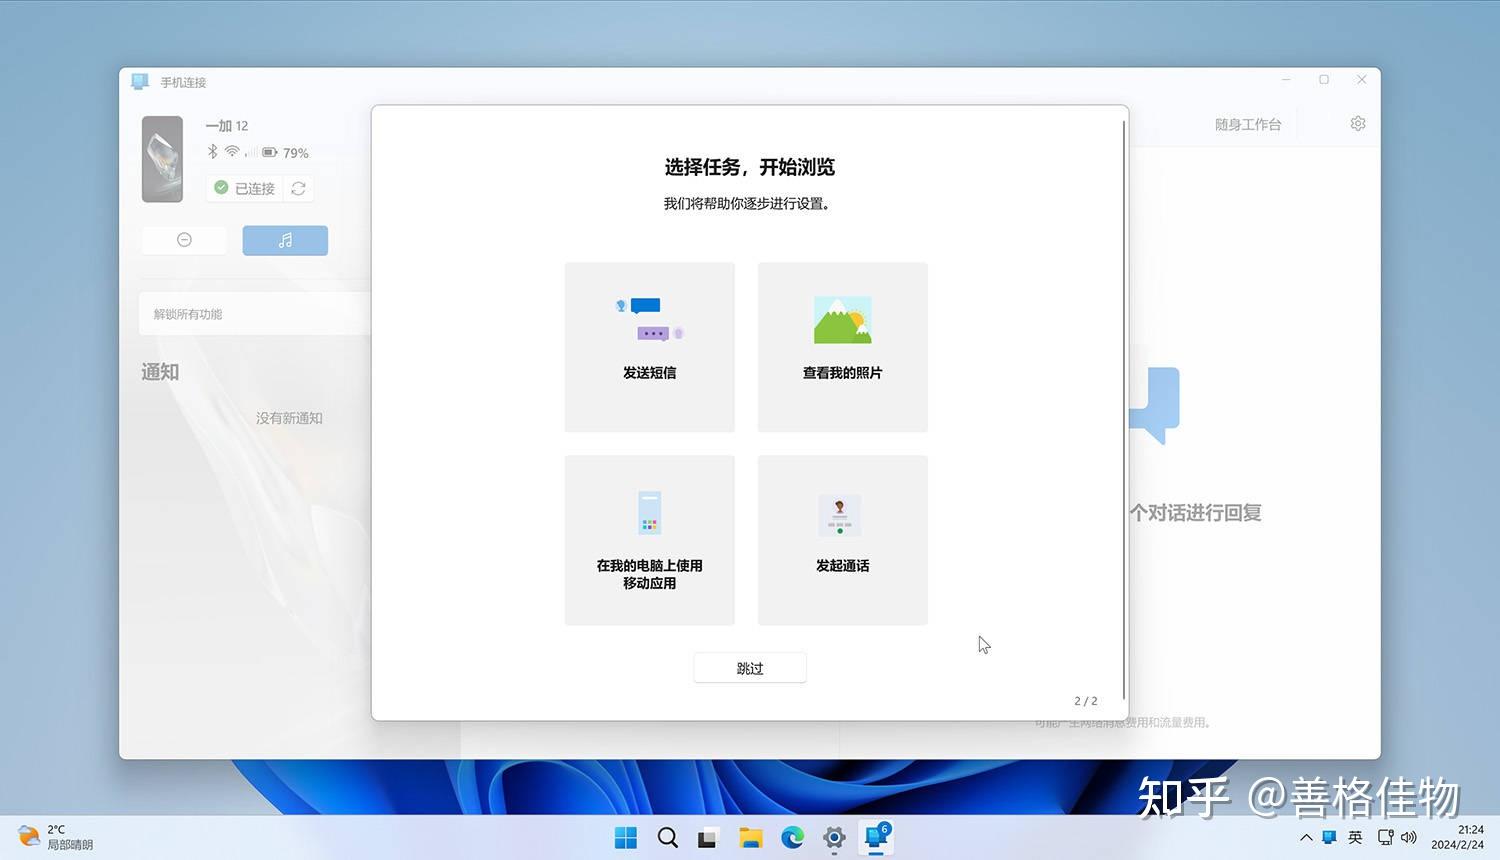1500x860 pixels.
Task: Click the 通知 heading
Action: [x=160, y=372]
